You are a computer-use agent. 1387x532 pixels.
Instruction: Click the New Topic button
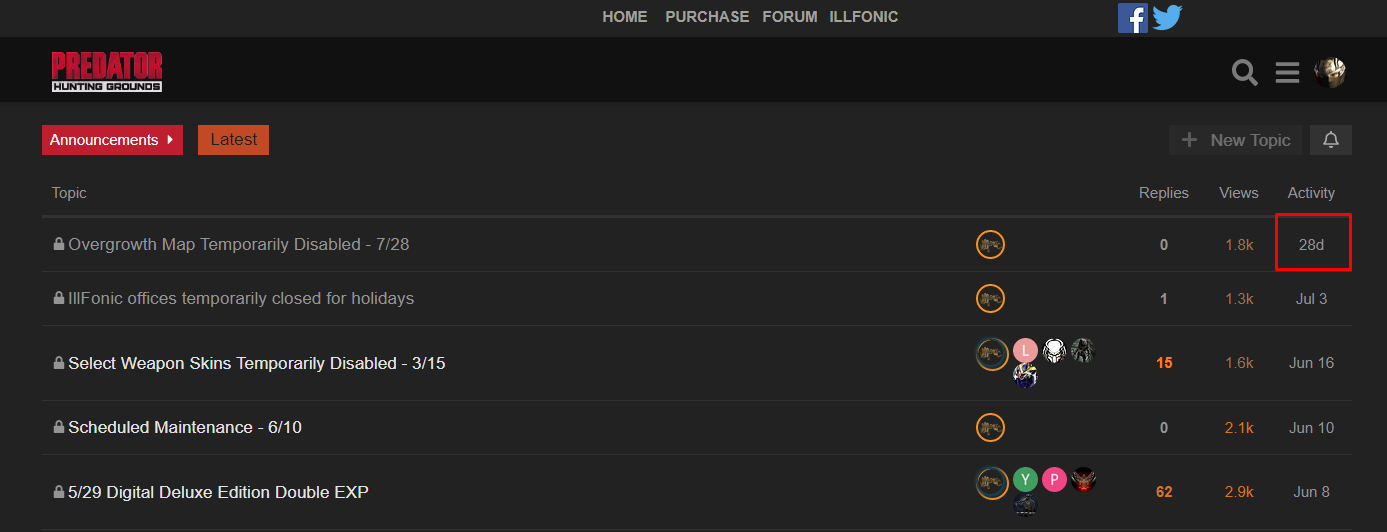tap(1236, 140)
